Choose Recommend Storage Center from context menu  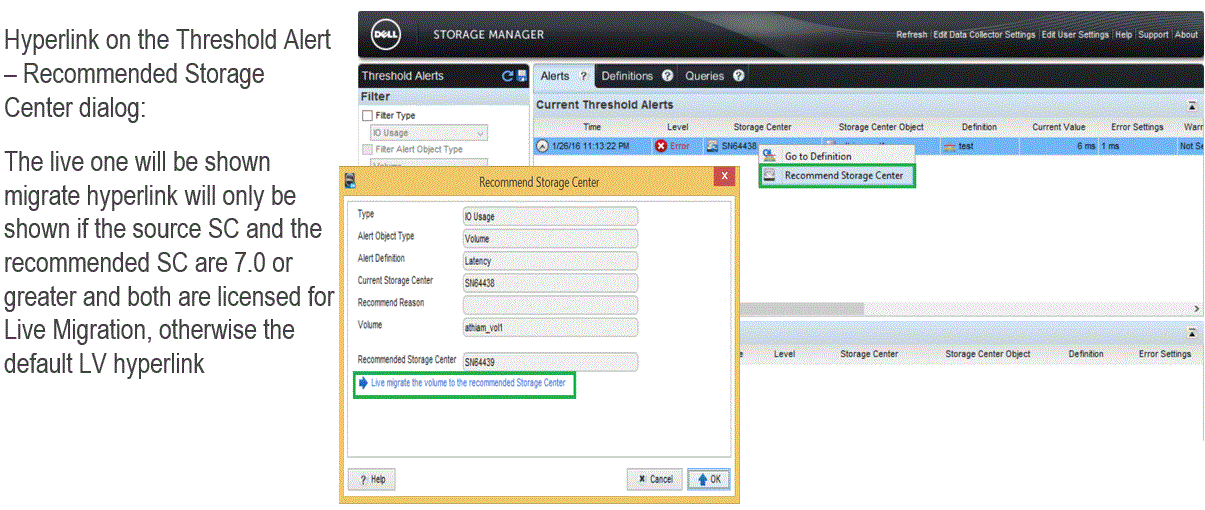844,175
